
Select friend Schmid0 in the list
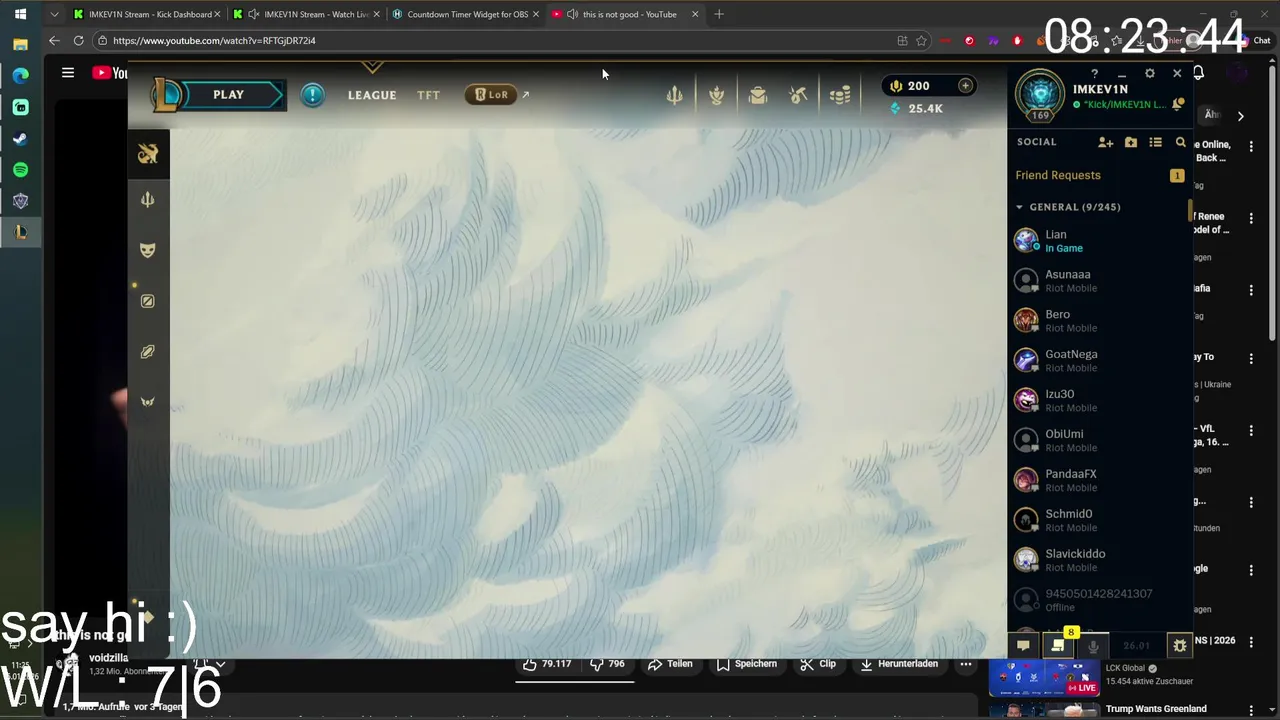1099,521
